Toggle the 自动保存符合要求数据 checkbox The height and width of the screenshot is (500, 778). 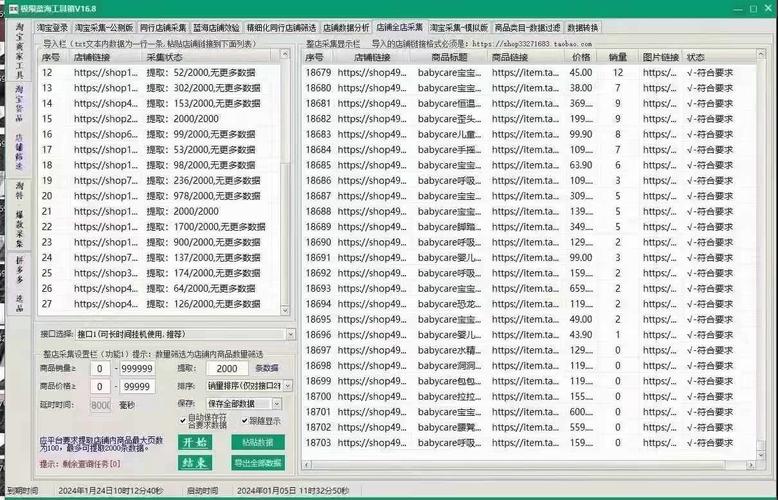pos(182,418)
